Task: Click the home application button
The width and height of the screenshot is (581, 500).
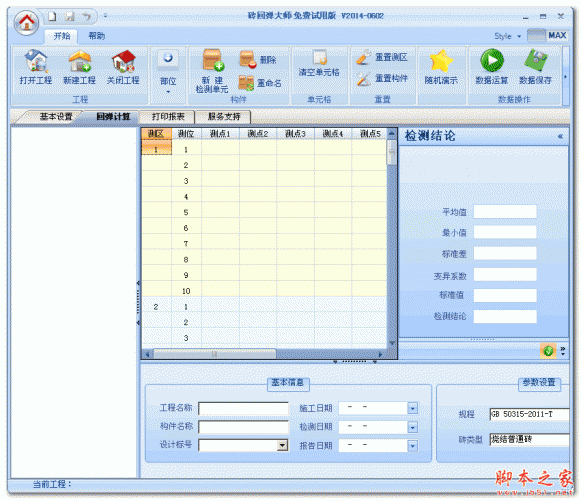Action: pos(26,23)
